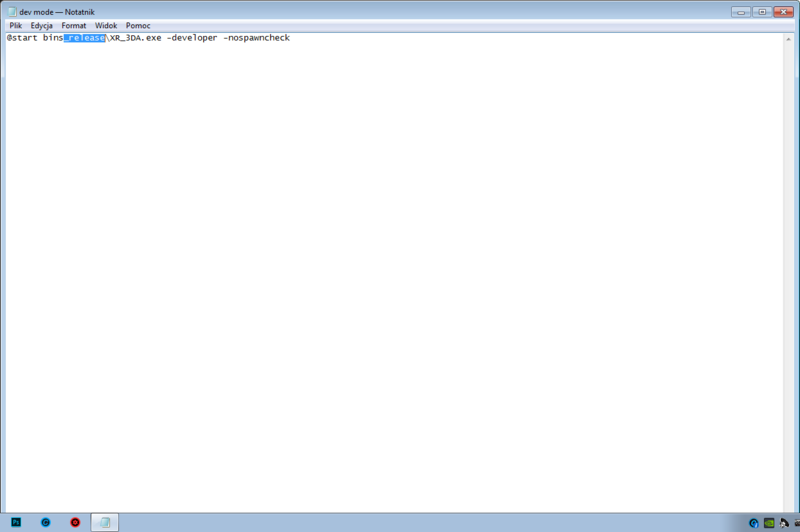Screen dimensions: 800x532
Task: Click the Notepad icon in title bar
Action: (11, 11)
